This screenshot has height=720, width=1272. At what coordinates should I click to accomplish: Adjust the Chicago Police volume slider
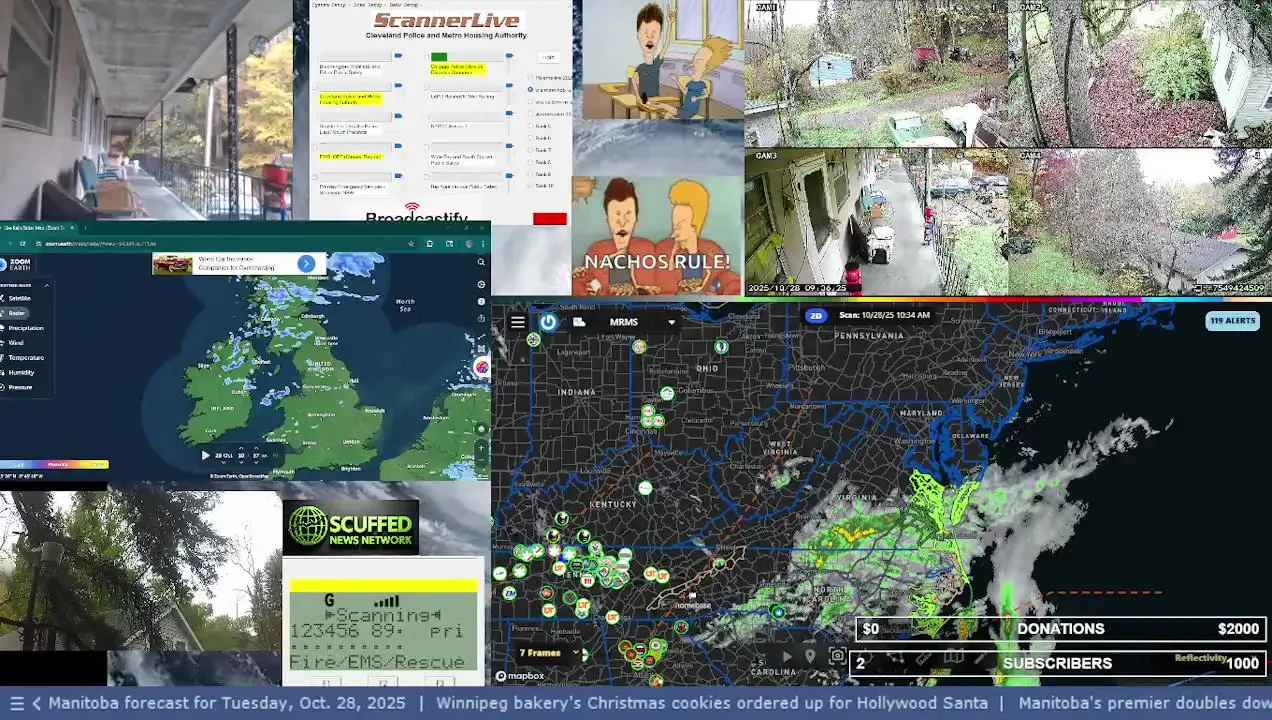(x=509, y=56)
